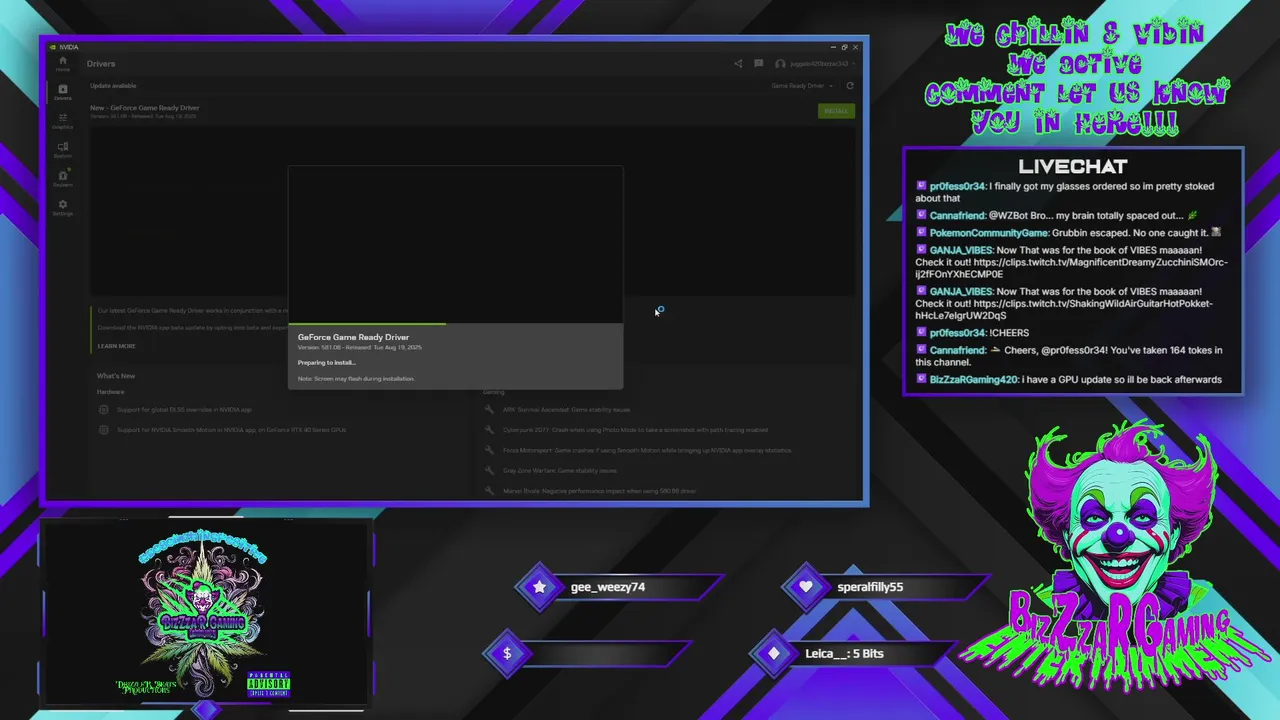Click chip icon beside global DLSS overrides
Viewport: 1280px width, 720px height.
coord(103,409)
